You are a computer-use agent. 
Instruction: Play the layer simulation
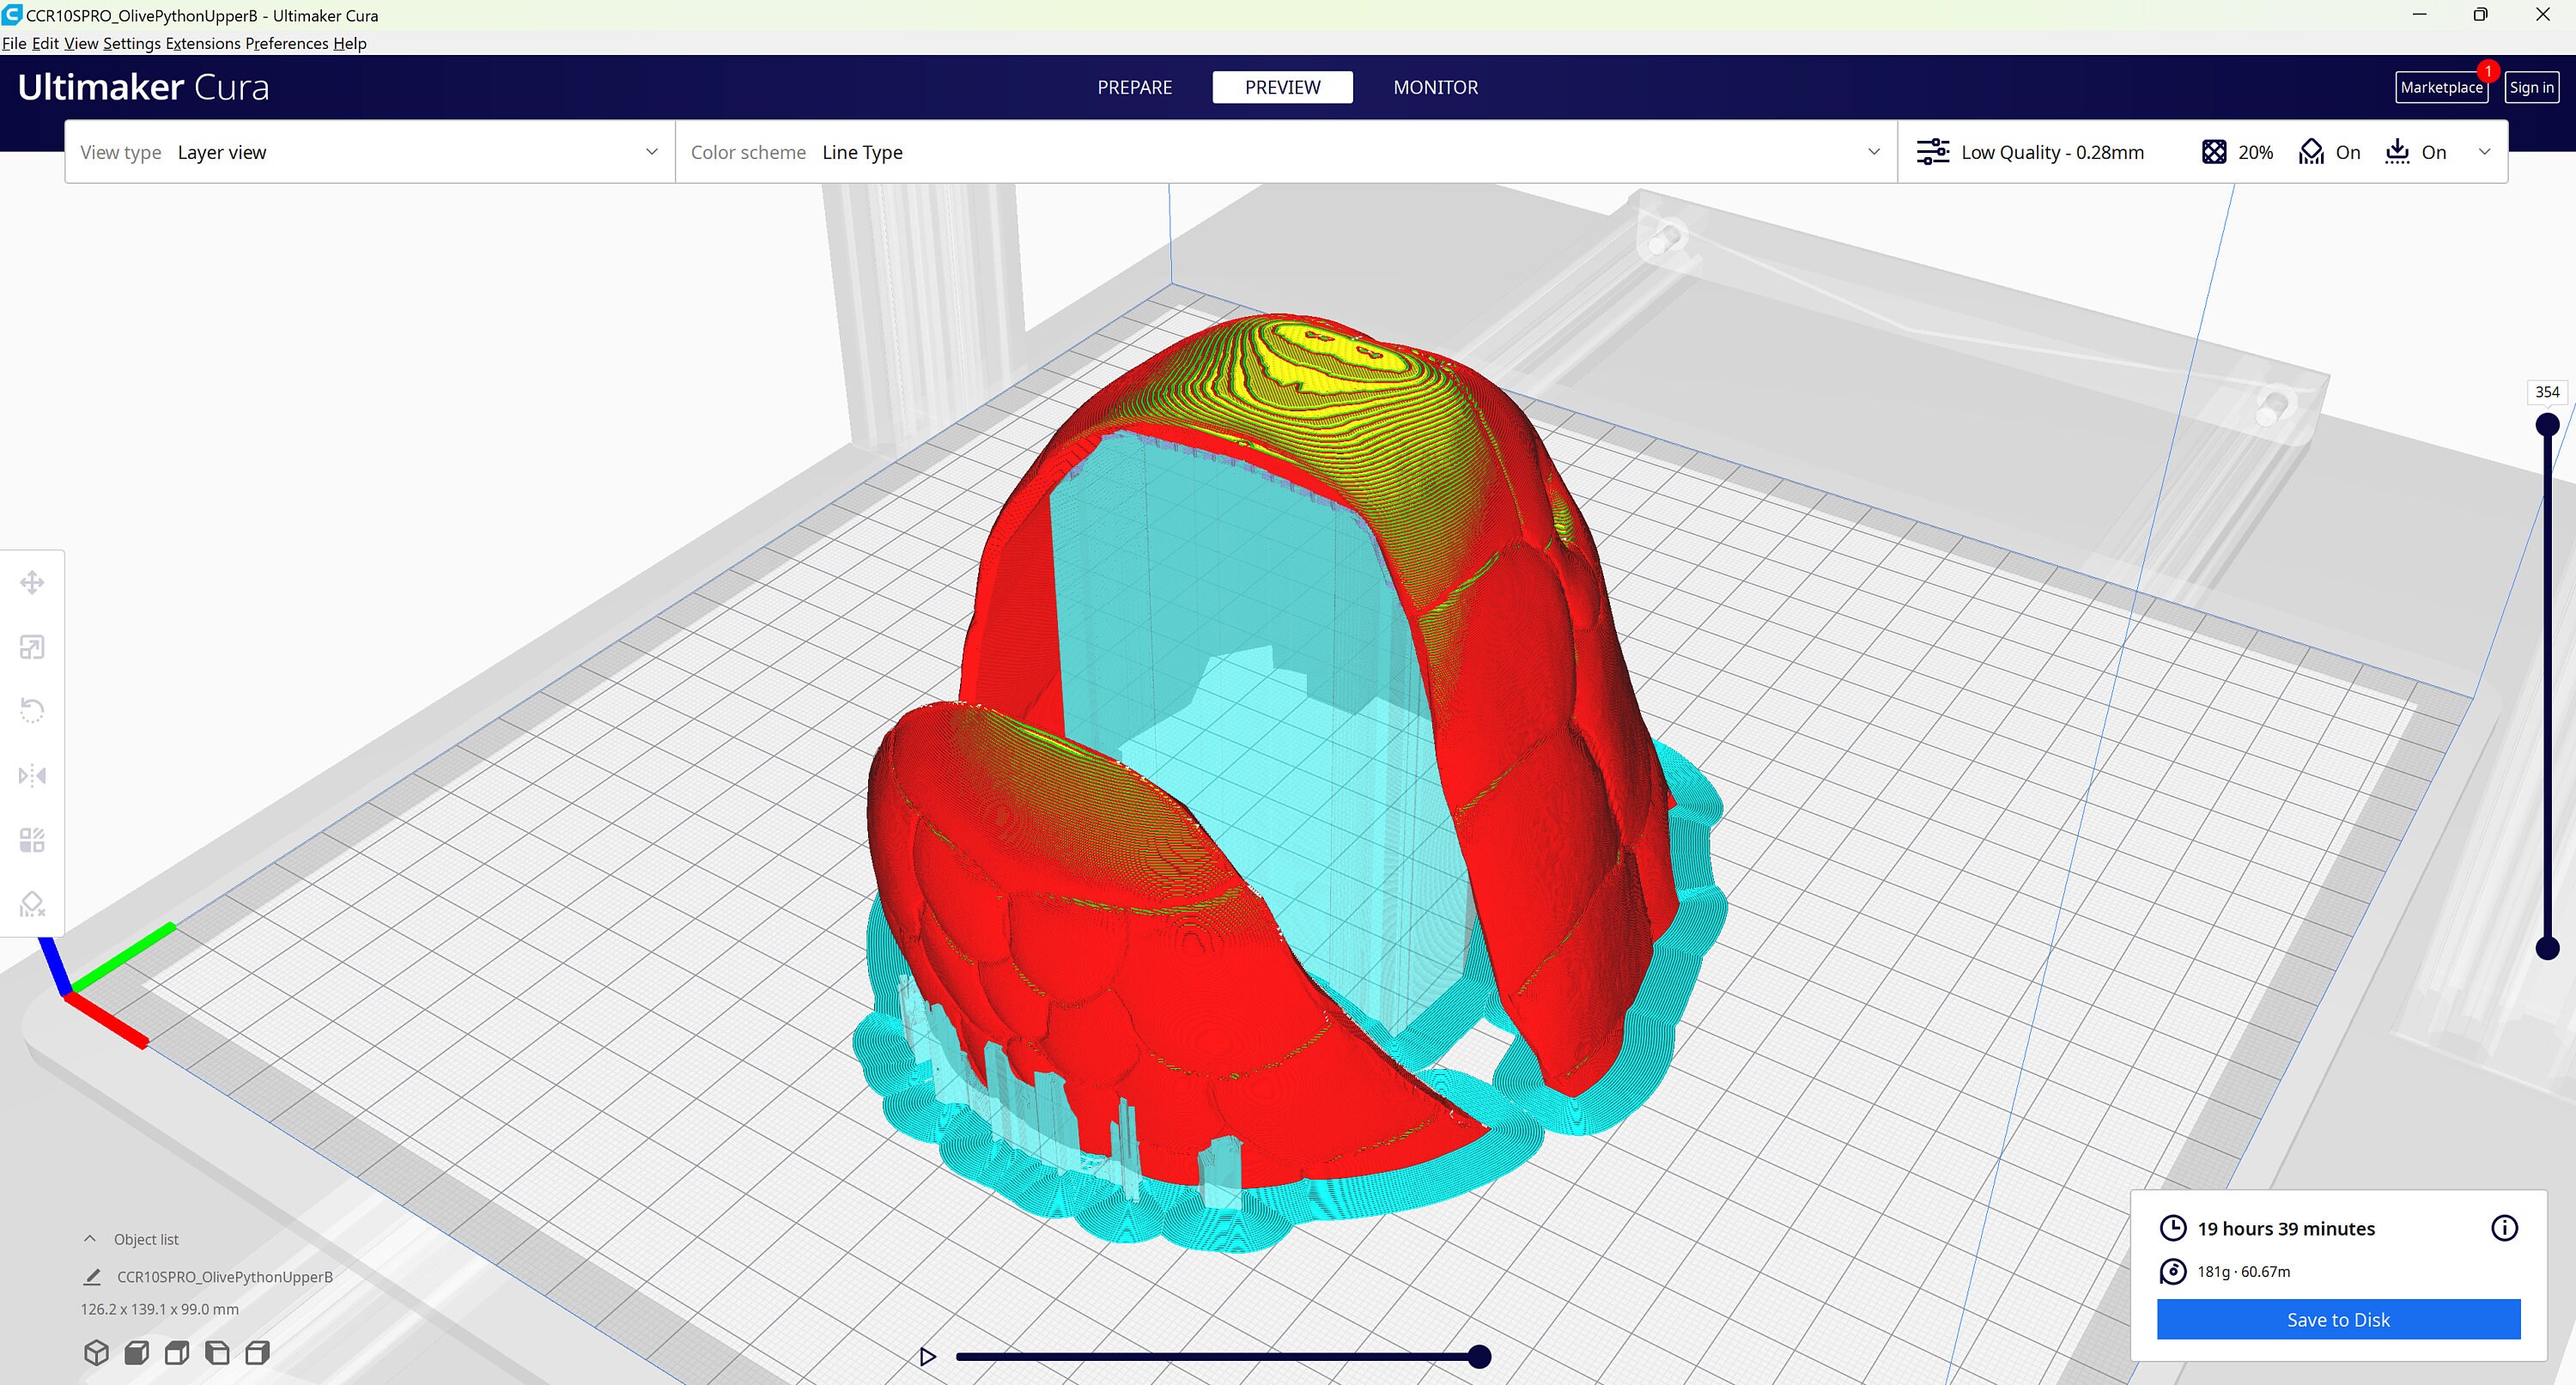(x=927, y=1357)
